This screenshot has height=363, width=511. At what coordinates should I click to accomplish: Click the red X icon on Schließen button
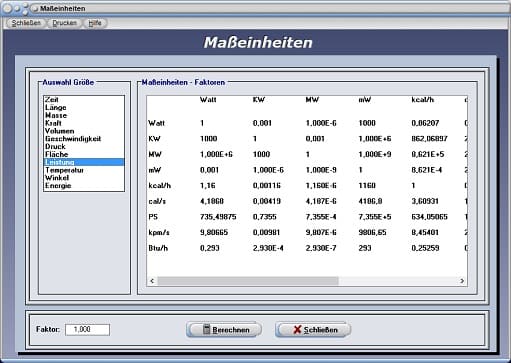pyautogui.click(x=297, y=330)
